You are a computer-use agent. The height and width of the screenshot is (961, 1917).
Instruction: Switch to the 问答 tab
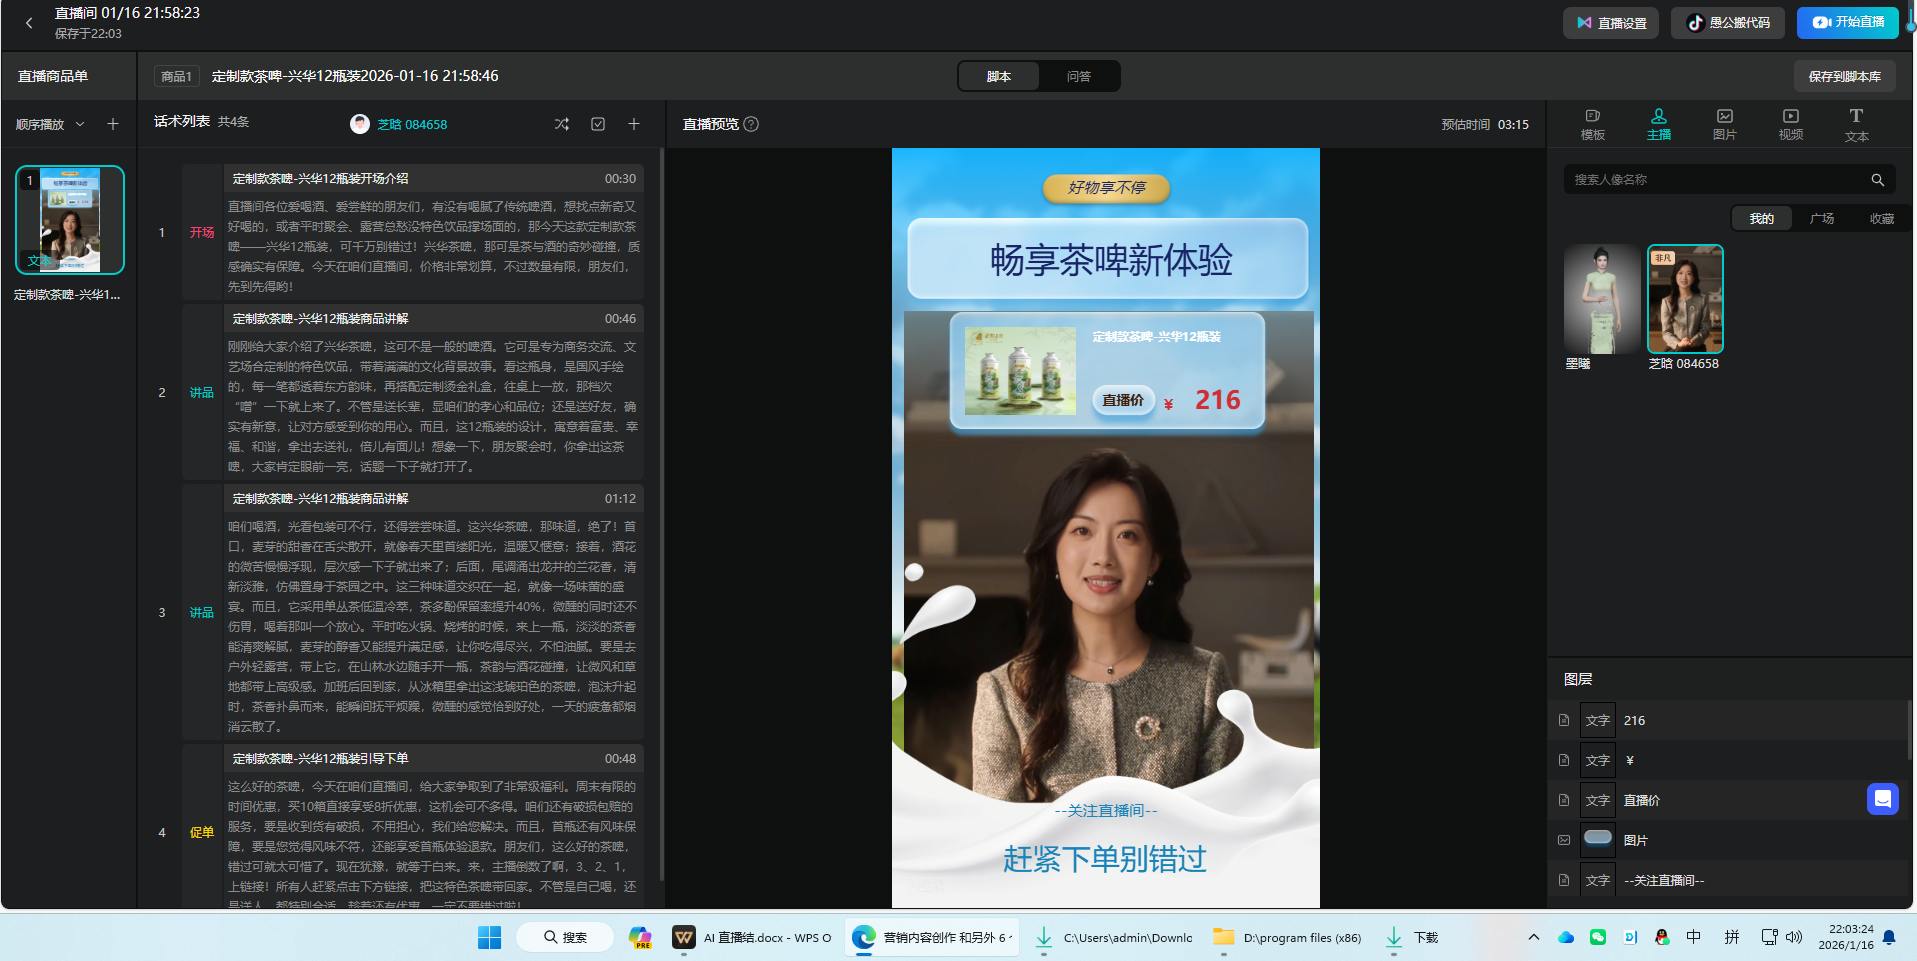[x=1078, y=75]
